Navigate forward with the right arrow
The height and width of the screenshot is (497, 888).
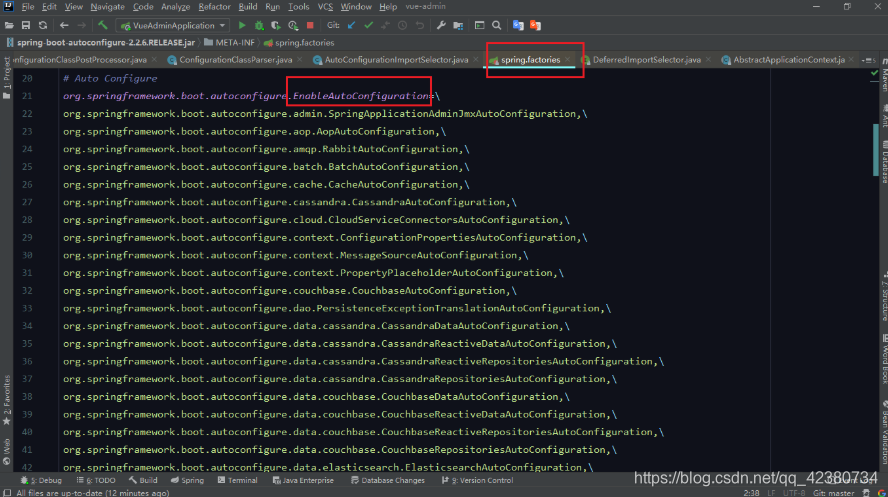point(82,25)
